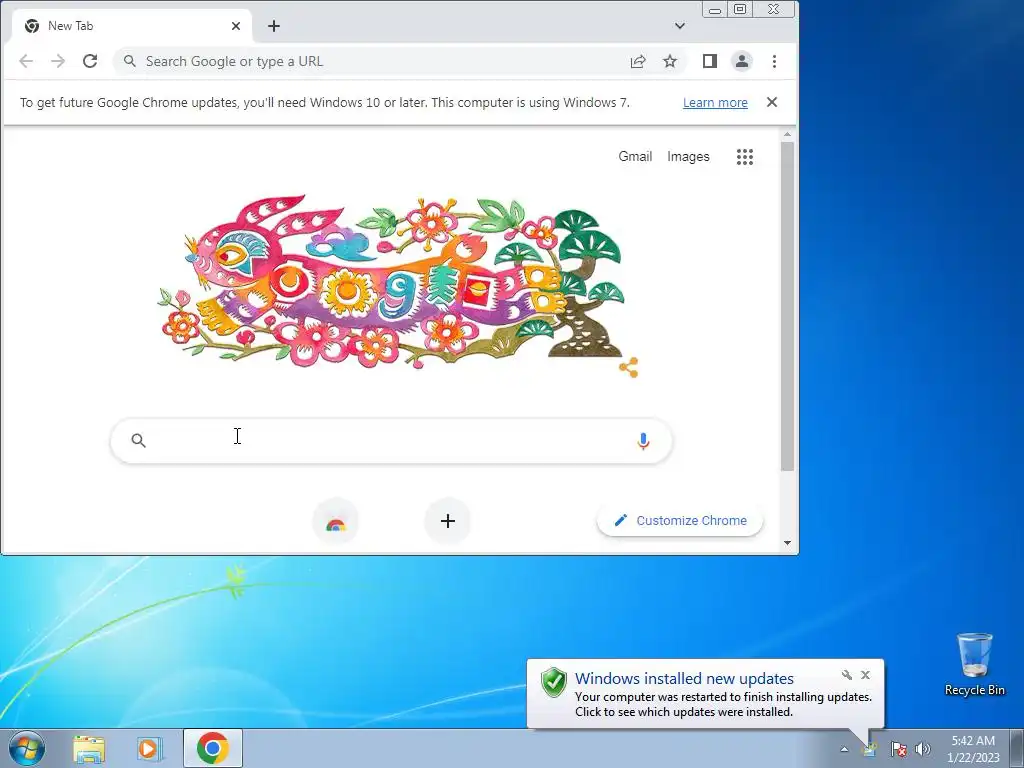The width and height of the screenshot is (1024, 768).
Task: Open the Gmail link
Action: 635,157
